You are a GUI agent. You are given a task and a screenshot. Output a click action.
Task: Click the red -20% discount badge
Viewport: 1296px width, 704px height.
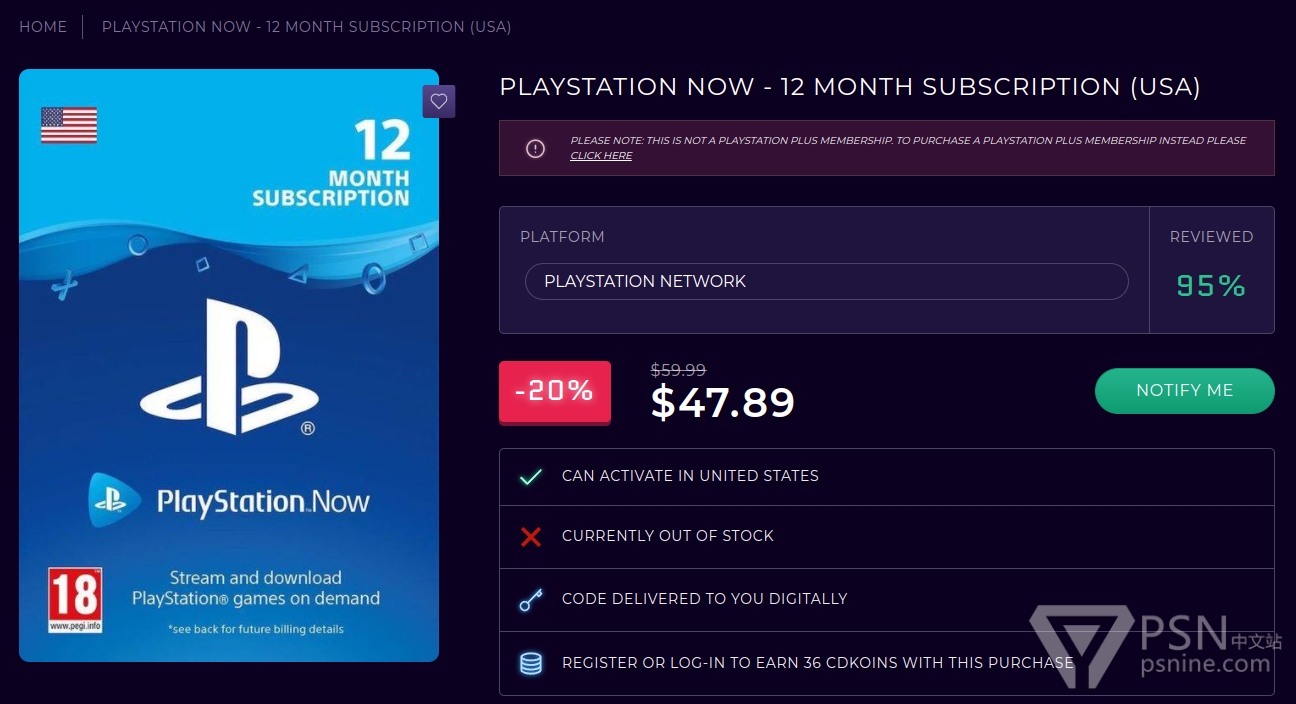click(555, 391)
